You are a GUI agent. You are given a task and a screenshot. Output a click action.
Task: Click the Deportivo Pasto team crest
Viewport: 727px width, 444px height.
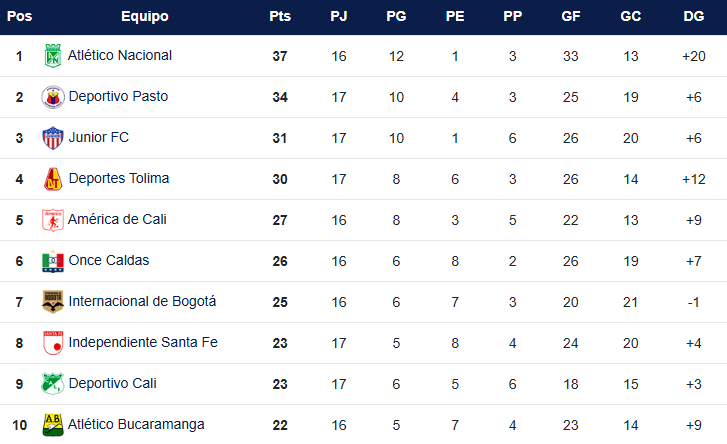pos(52,97)
